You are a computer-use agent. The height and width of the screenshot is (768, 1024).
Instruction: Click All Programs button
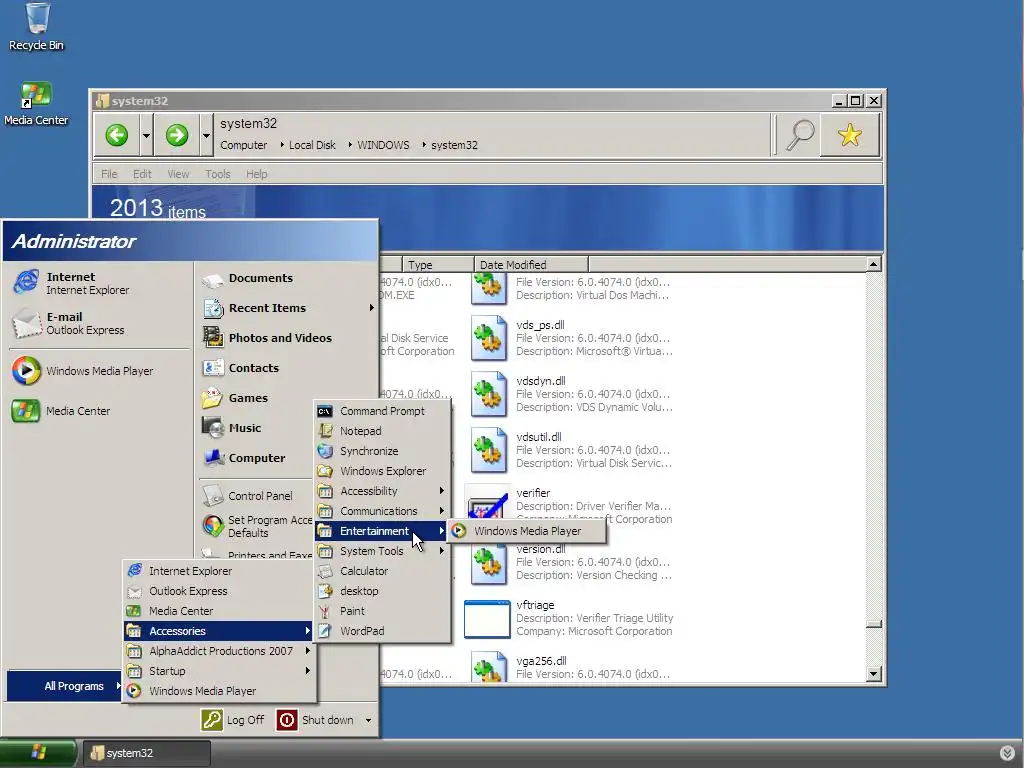coord(65,686)
